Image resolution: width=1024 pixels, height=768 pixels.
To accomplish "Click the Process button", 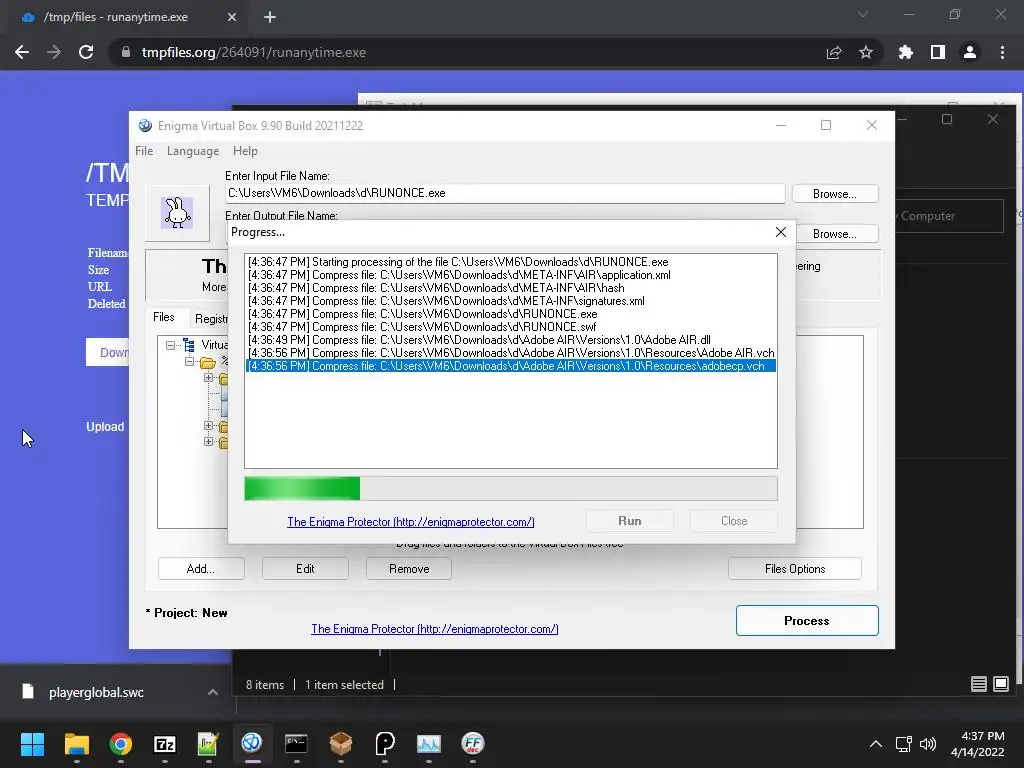I will coord(807,620).
